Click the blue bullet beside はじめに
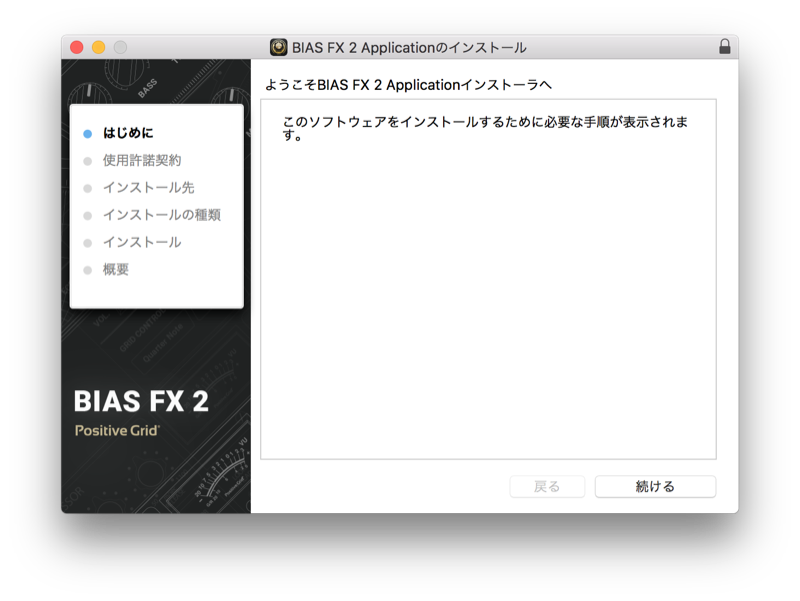Screen dimensions: 800x601 [x=88, y=134]
